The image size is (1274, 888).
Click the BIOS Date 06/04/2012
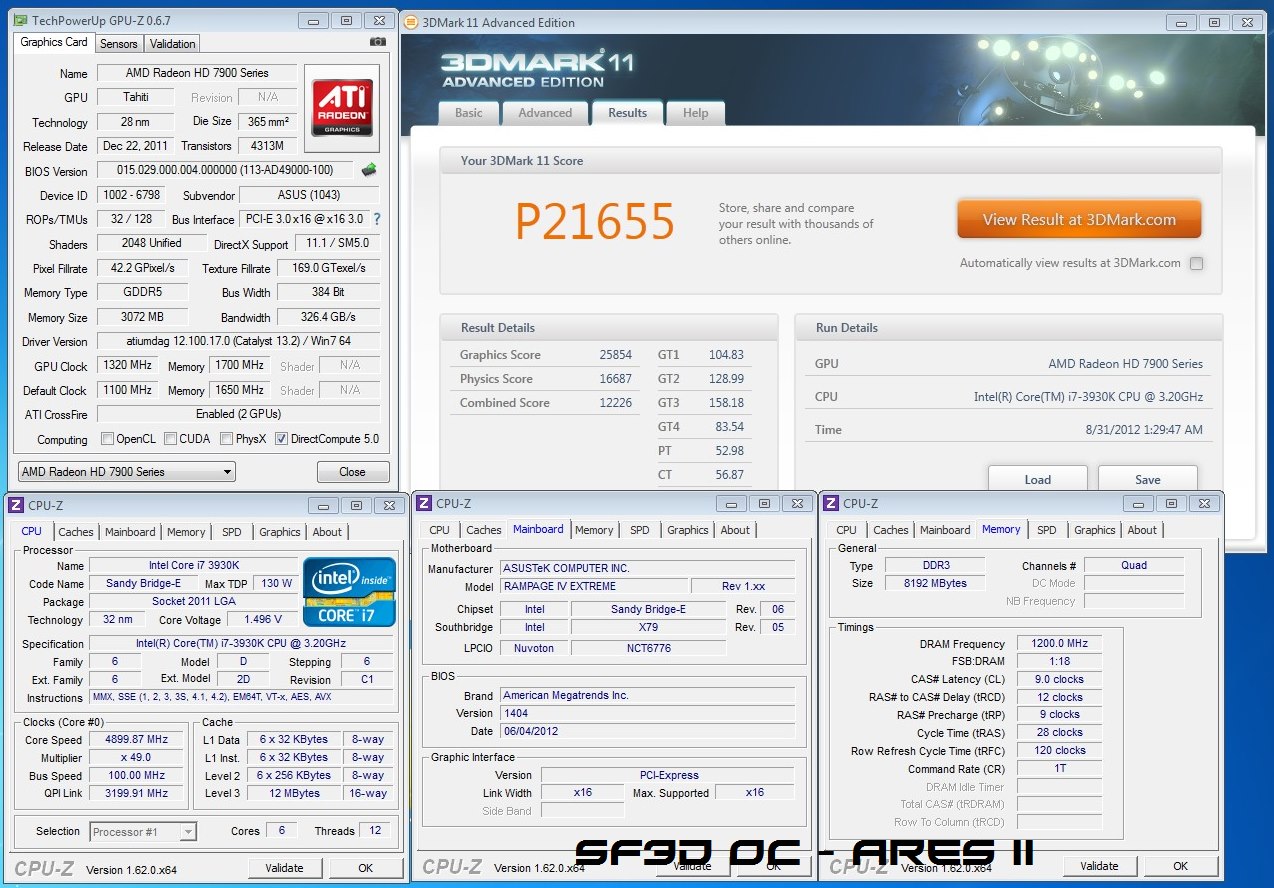click(650, 731)
